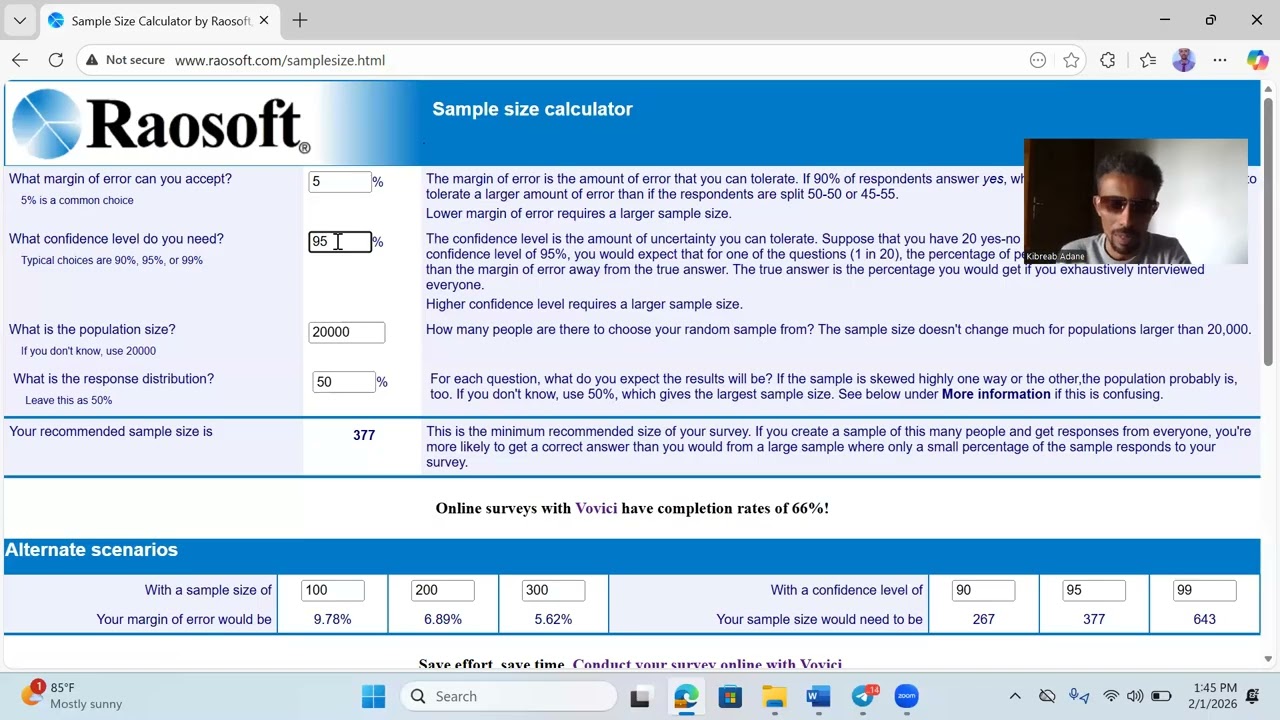Add this page to favorites
This screenshot has width=1280, height=720.
click(x=1071, y=60)
